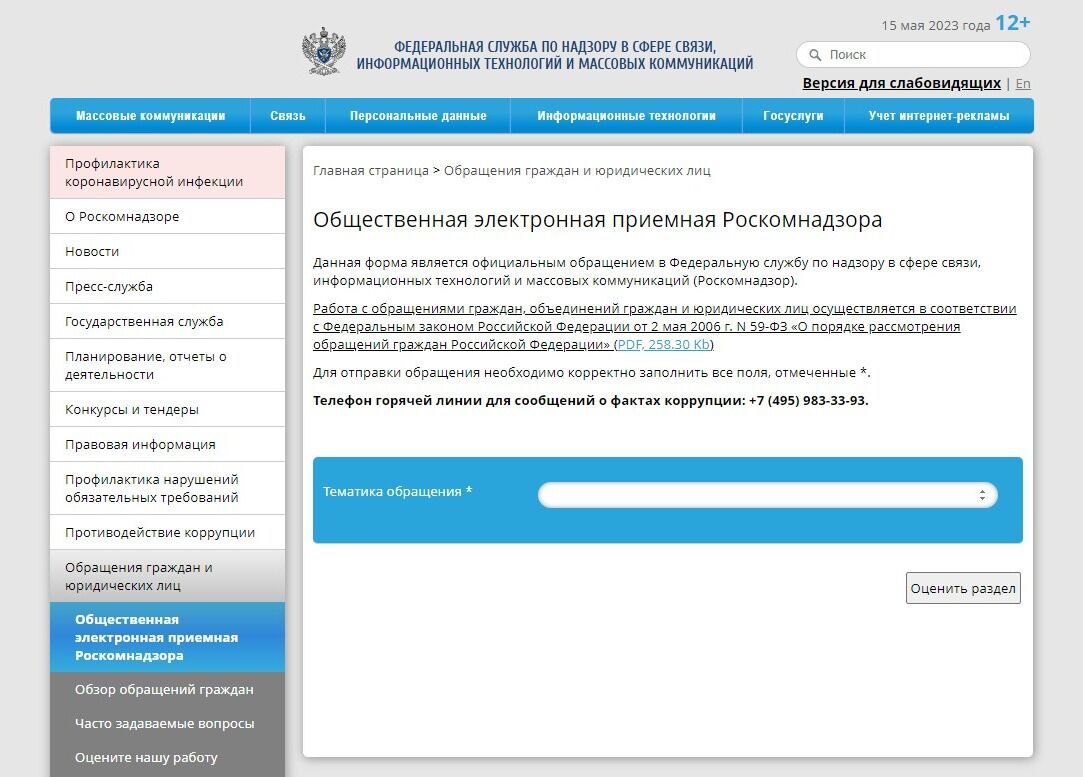Open Персональные данные menu tab

pyautogui.click(x=418, y=115)
